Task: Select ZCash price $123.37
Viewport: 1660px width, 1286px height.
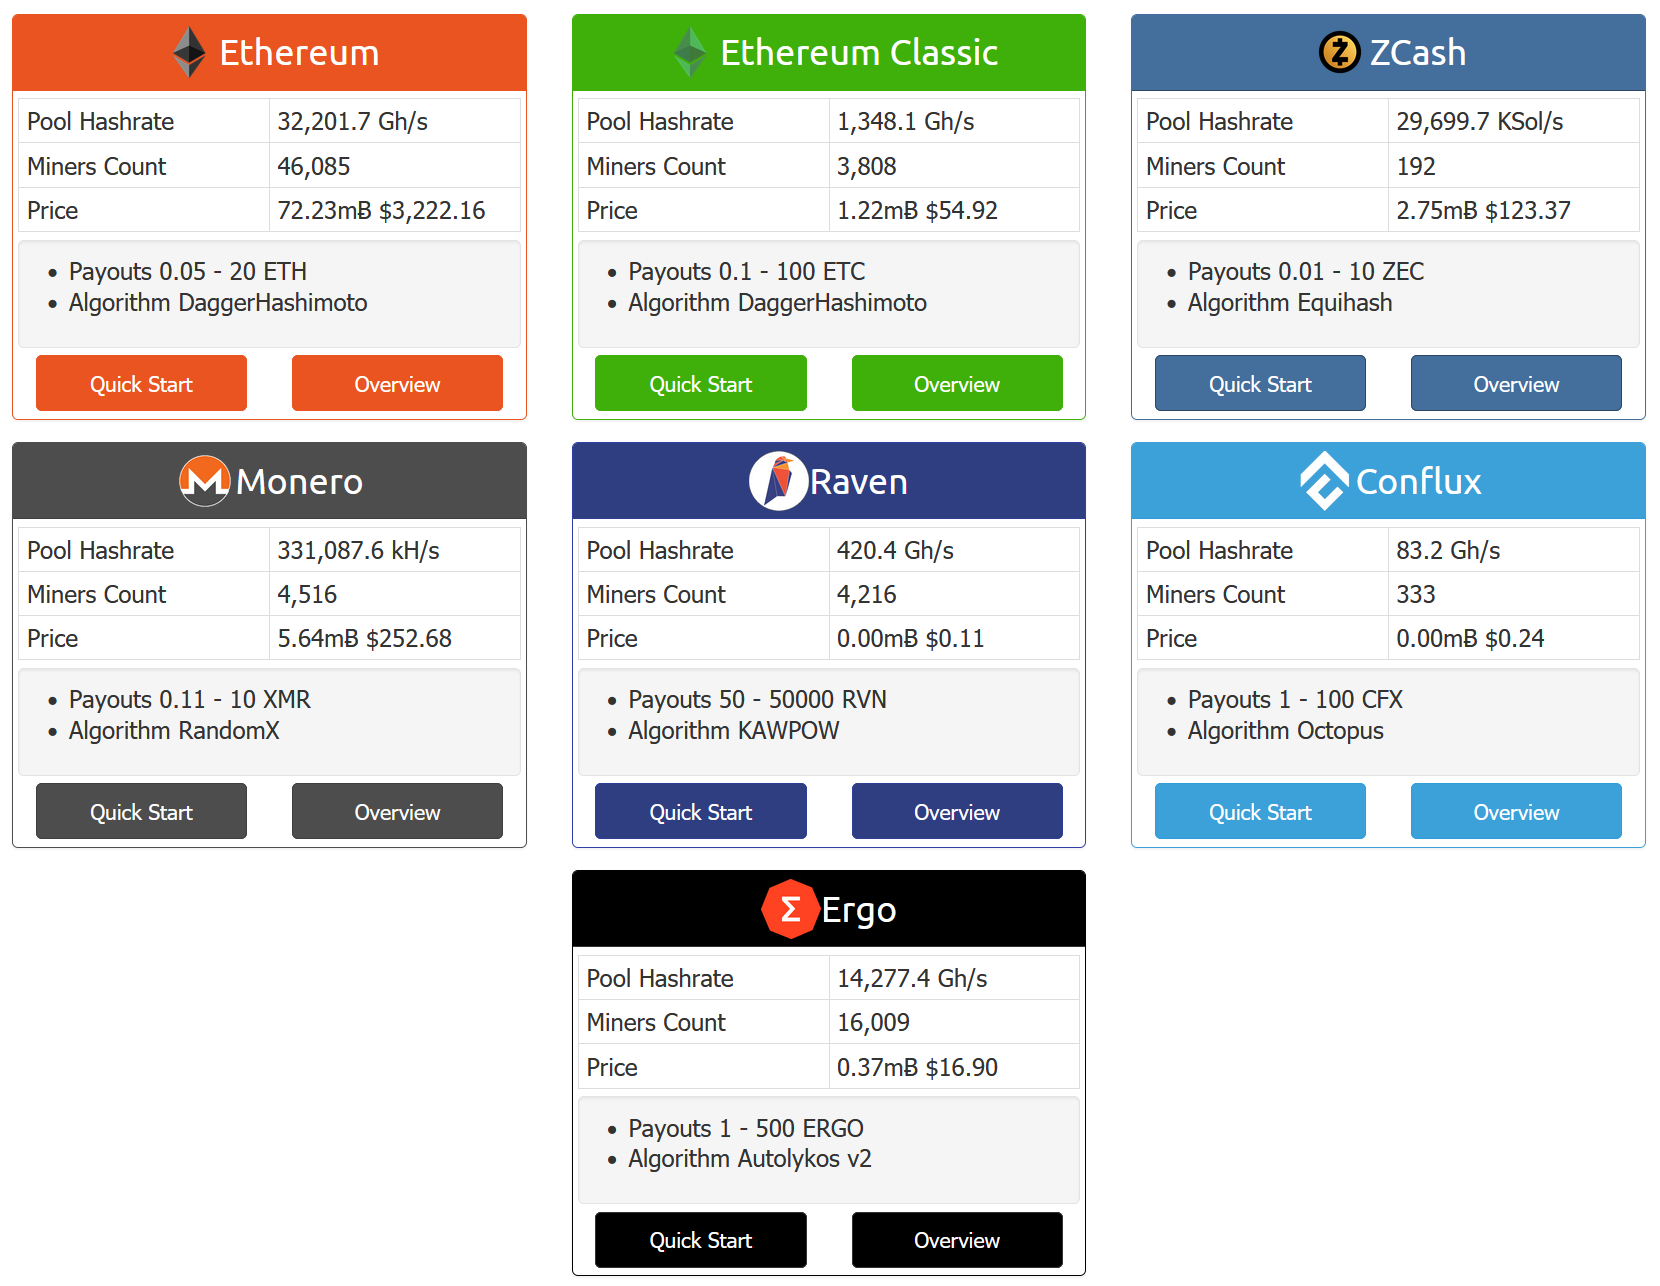Action: tap(1528, 210)
